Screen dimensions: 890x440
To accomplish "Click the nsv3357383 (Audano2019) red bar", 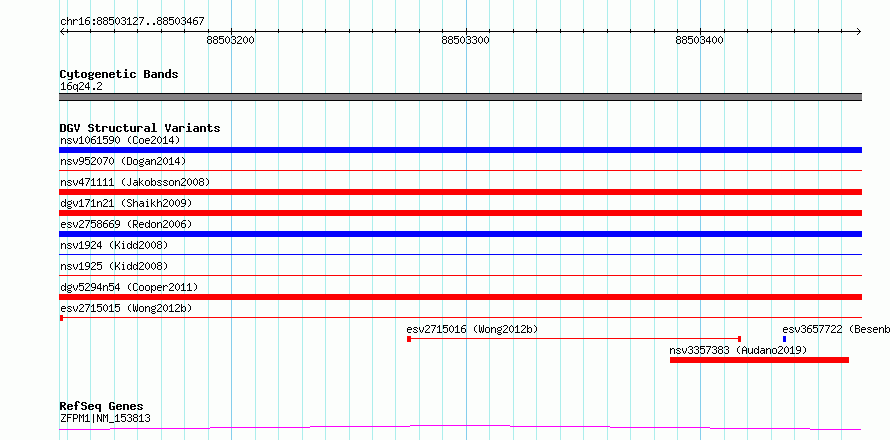I will pyautogui.click(x=759, y=360).
